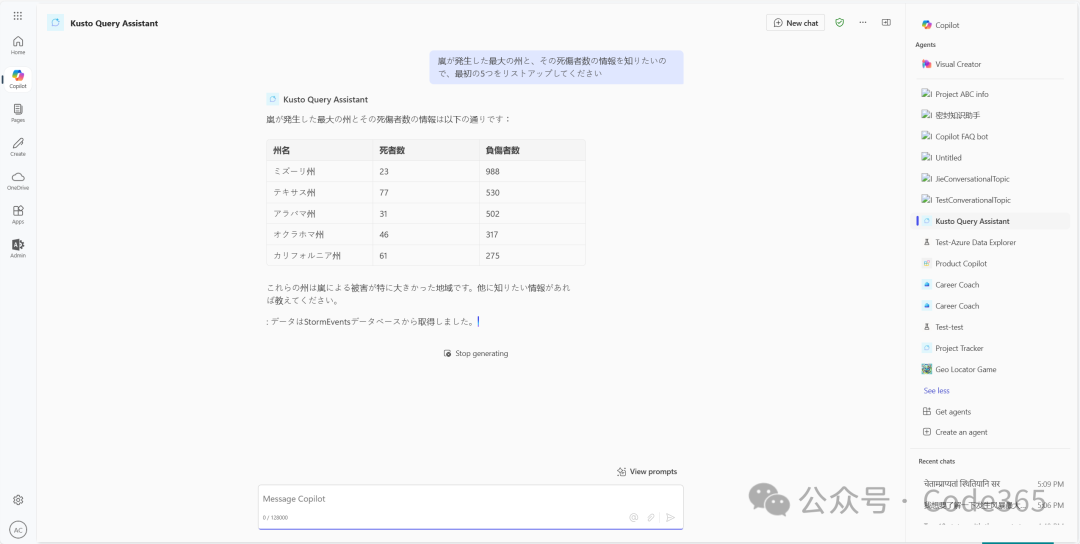This screenshot has width=1080, height=544.
Task: Click the Recent chats heading
Action: coord(937,461)
